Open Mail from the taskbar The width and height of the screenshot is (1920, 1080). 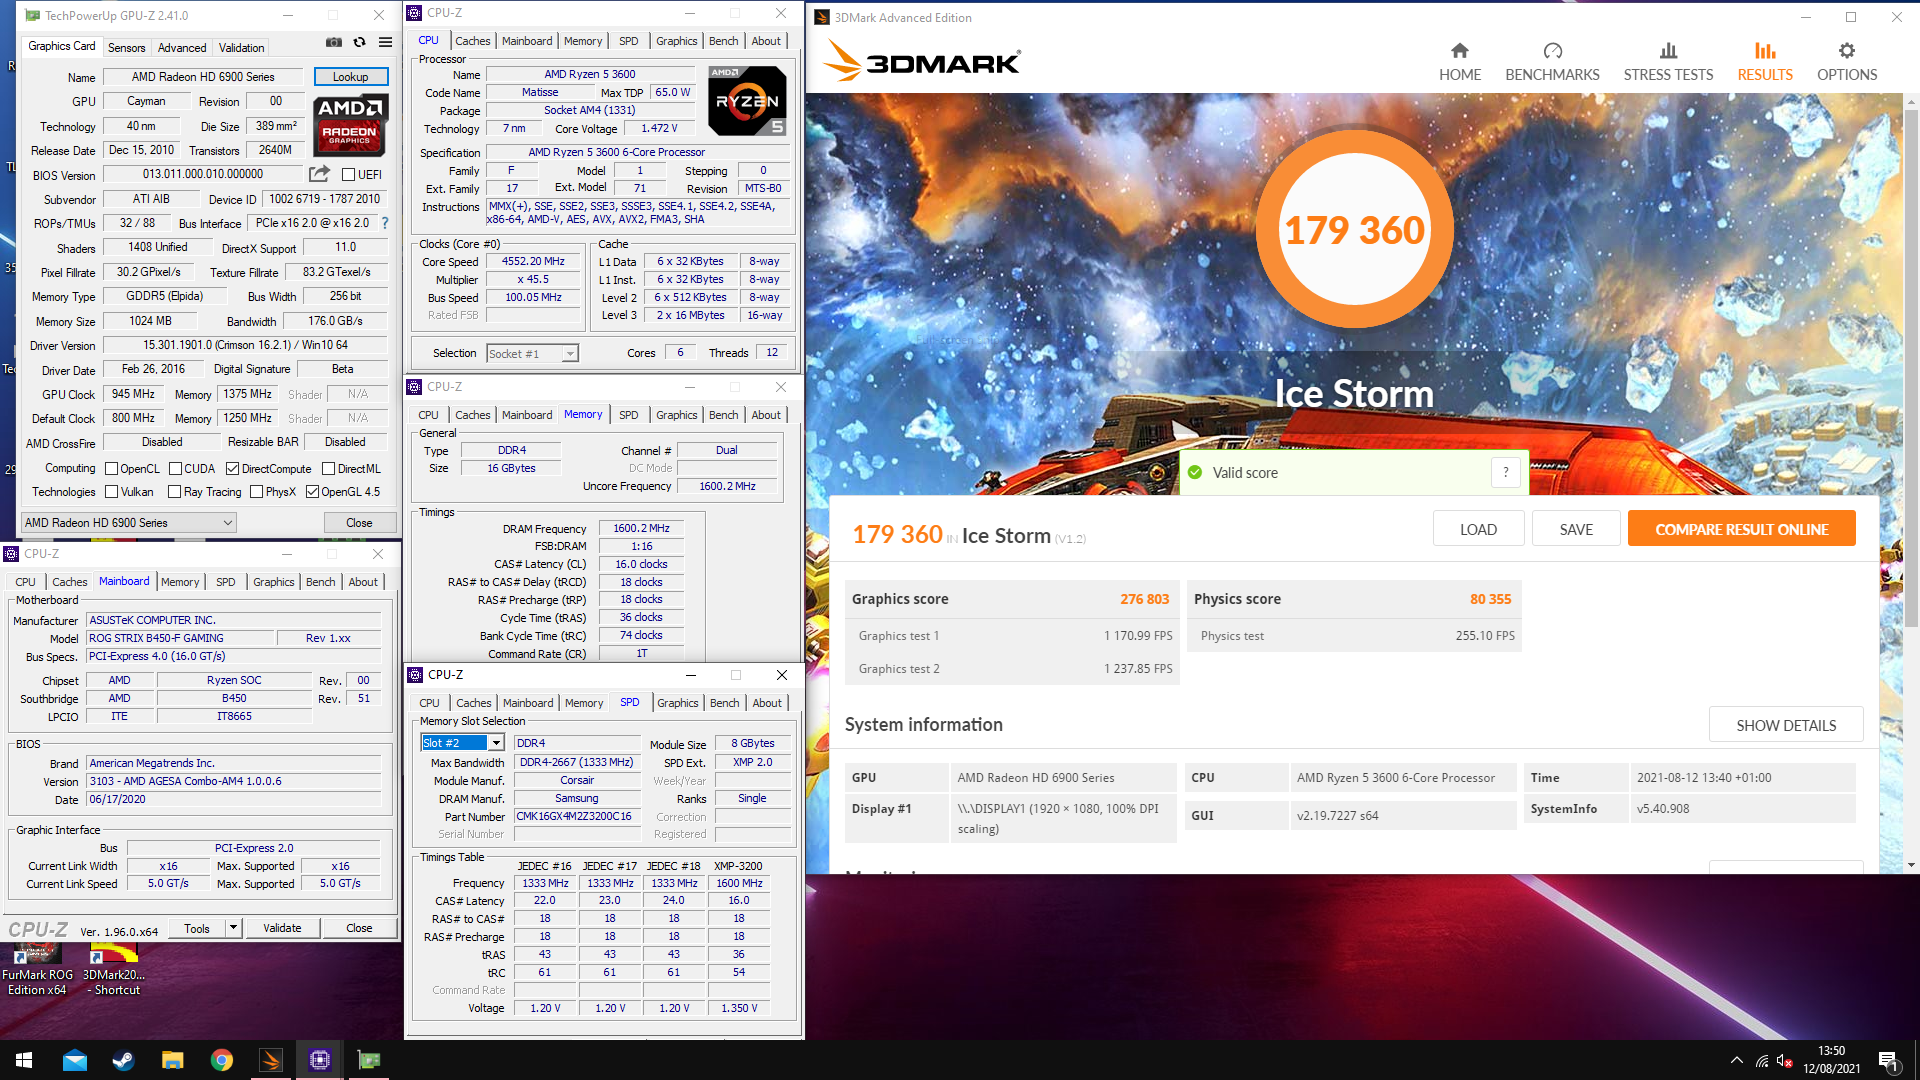point(75,1060)
